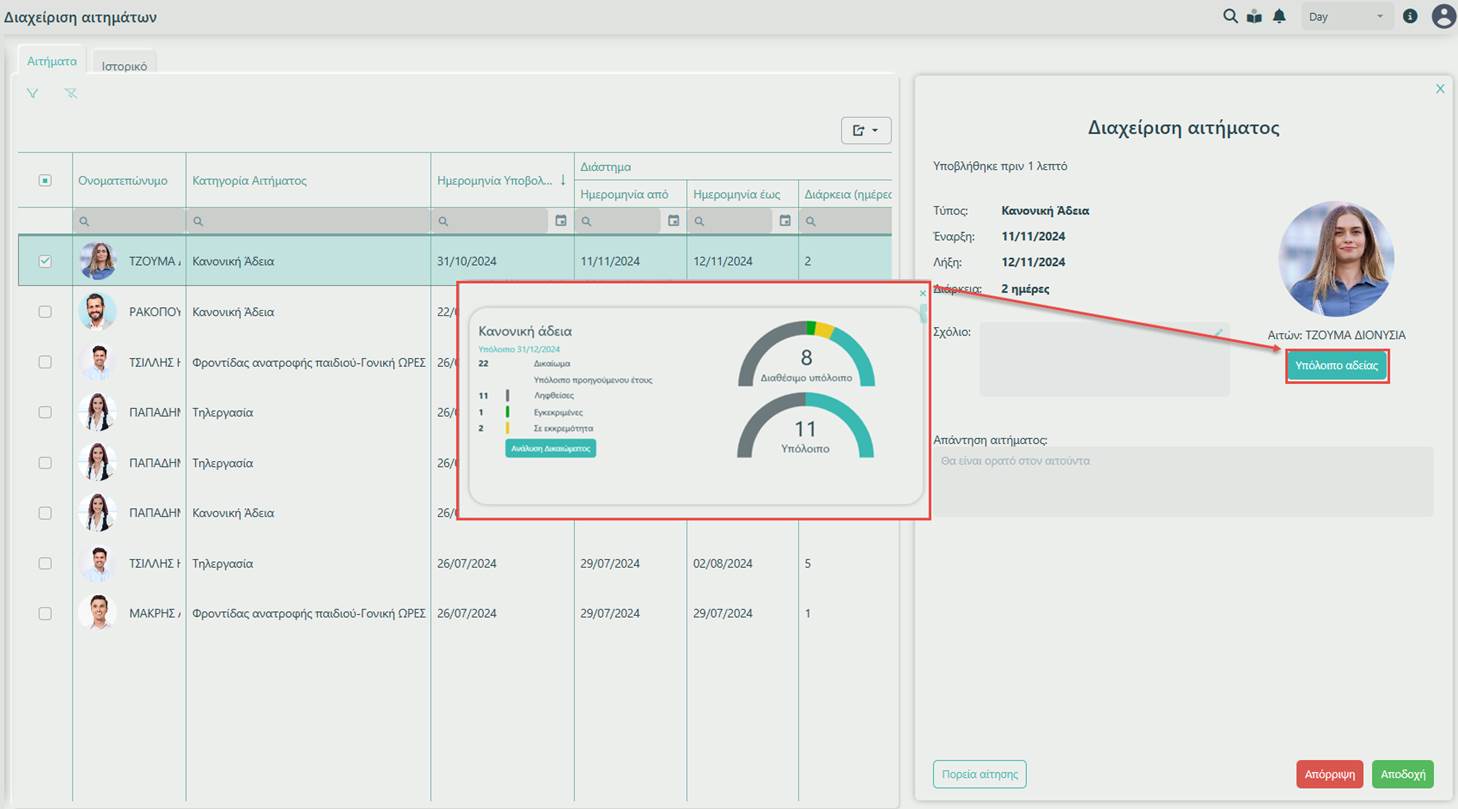Open the filter icon above the requests table
The width and height of the screenshot is (1458, 809).
(x=33, y=93)
